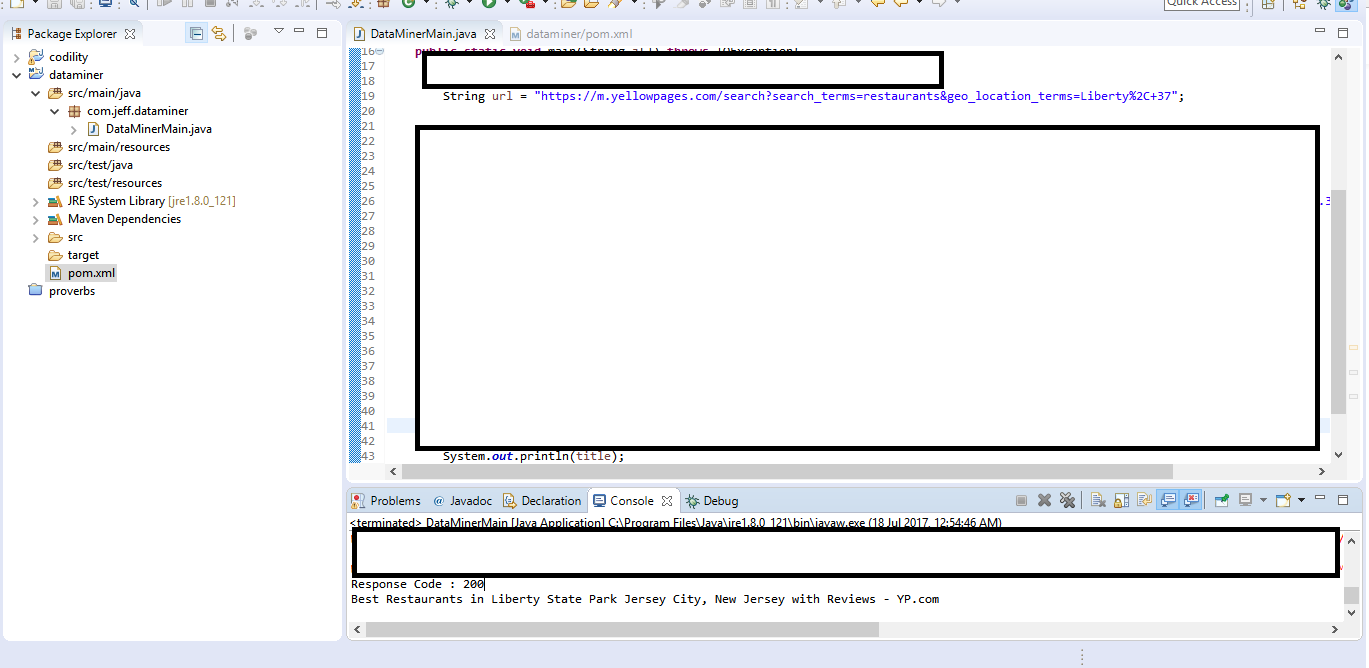1369x668 pixels.
Task: Click the Display Selected Console icon
Action: pos(1245,500)
